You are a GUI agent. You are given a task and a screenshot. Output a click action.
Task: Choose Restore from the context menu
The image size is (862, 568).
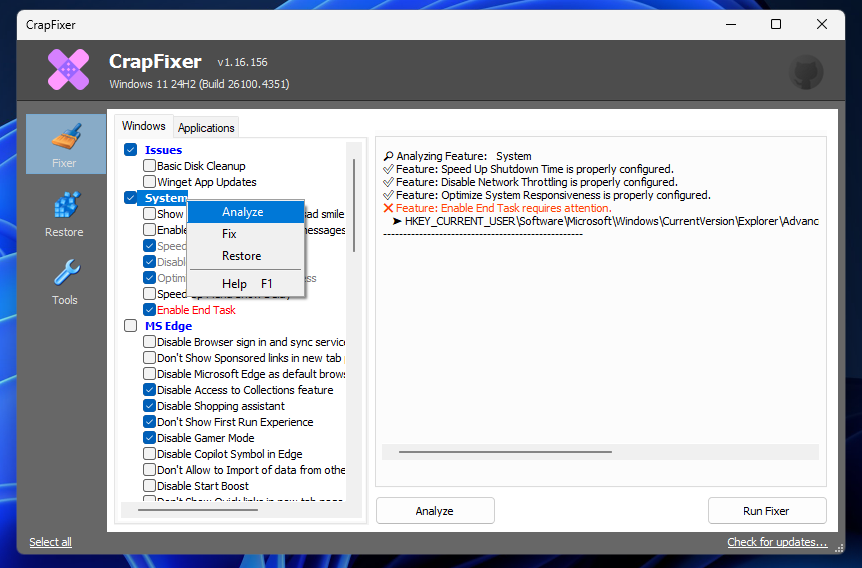[241, 256]
